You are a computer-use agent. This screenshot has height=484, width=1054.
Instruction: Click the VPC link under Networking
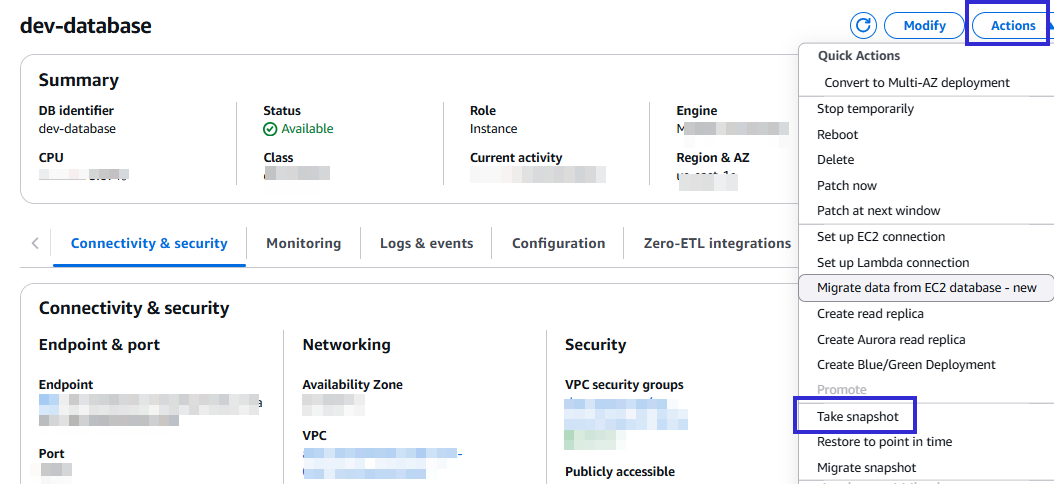[x=382, y=461]
